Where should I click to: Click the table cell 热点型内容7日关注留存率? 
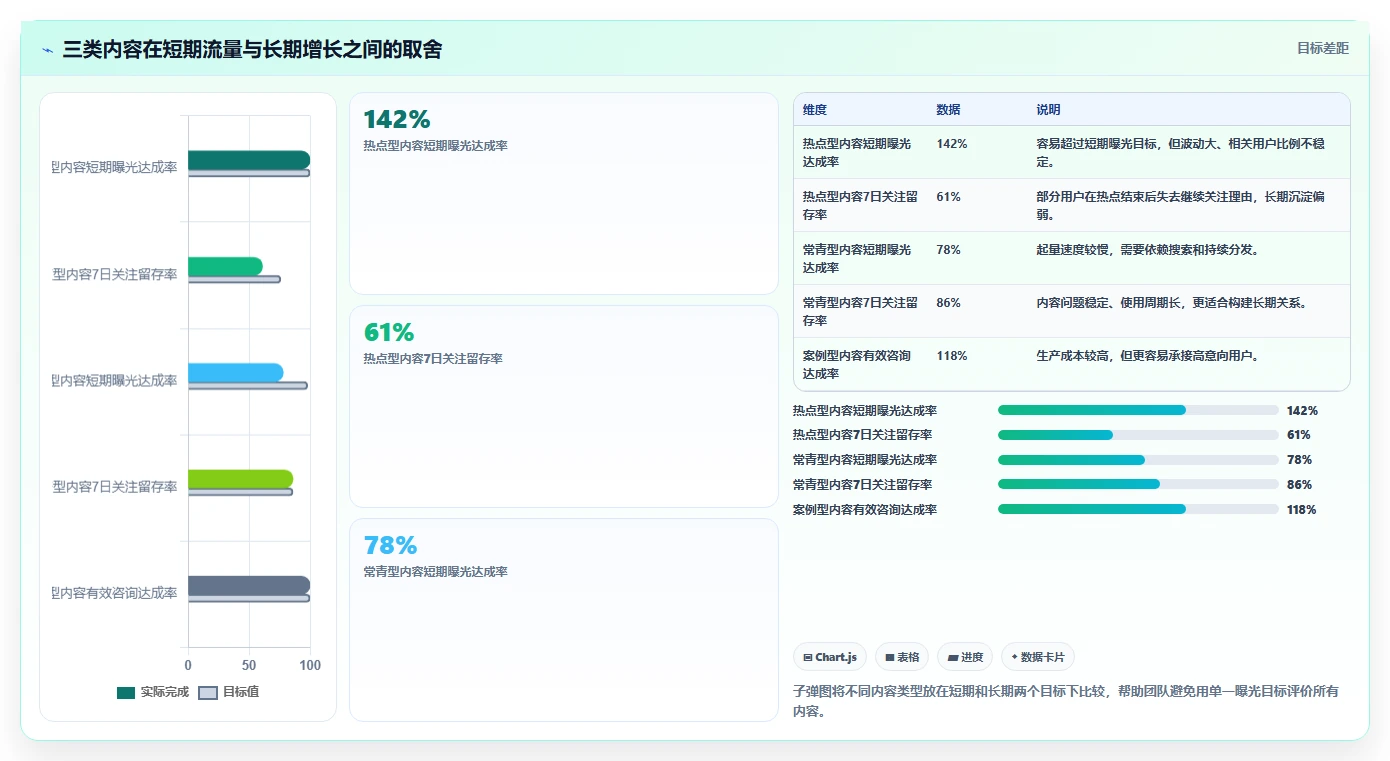click(860, 206)
